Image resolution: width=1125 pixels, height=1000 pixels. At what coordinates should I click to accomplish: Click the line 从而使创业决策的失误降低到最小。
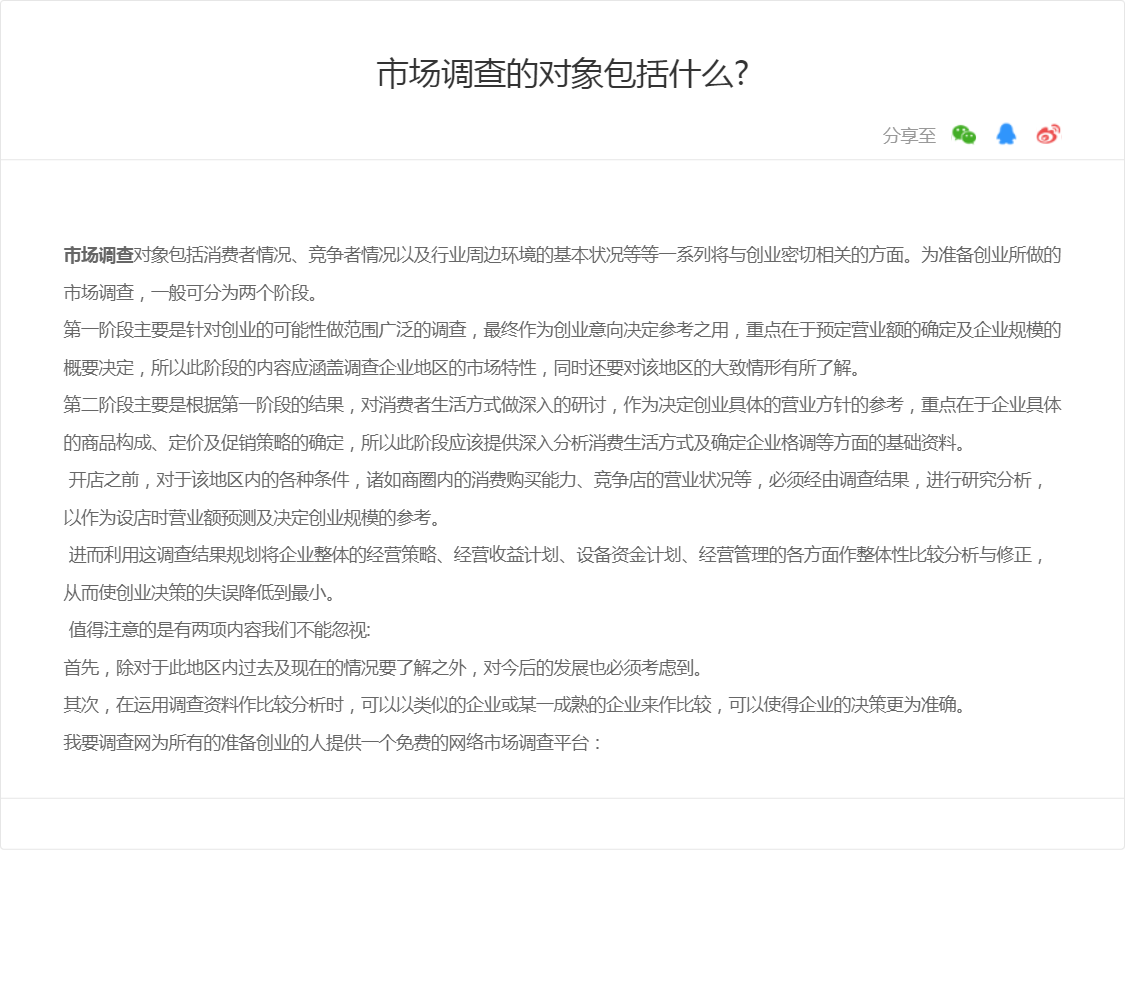[x=199, y=593]
